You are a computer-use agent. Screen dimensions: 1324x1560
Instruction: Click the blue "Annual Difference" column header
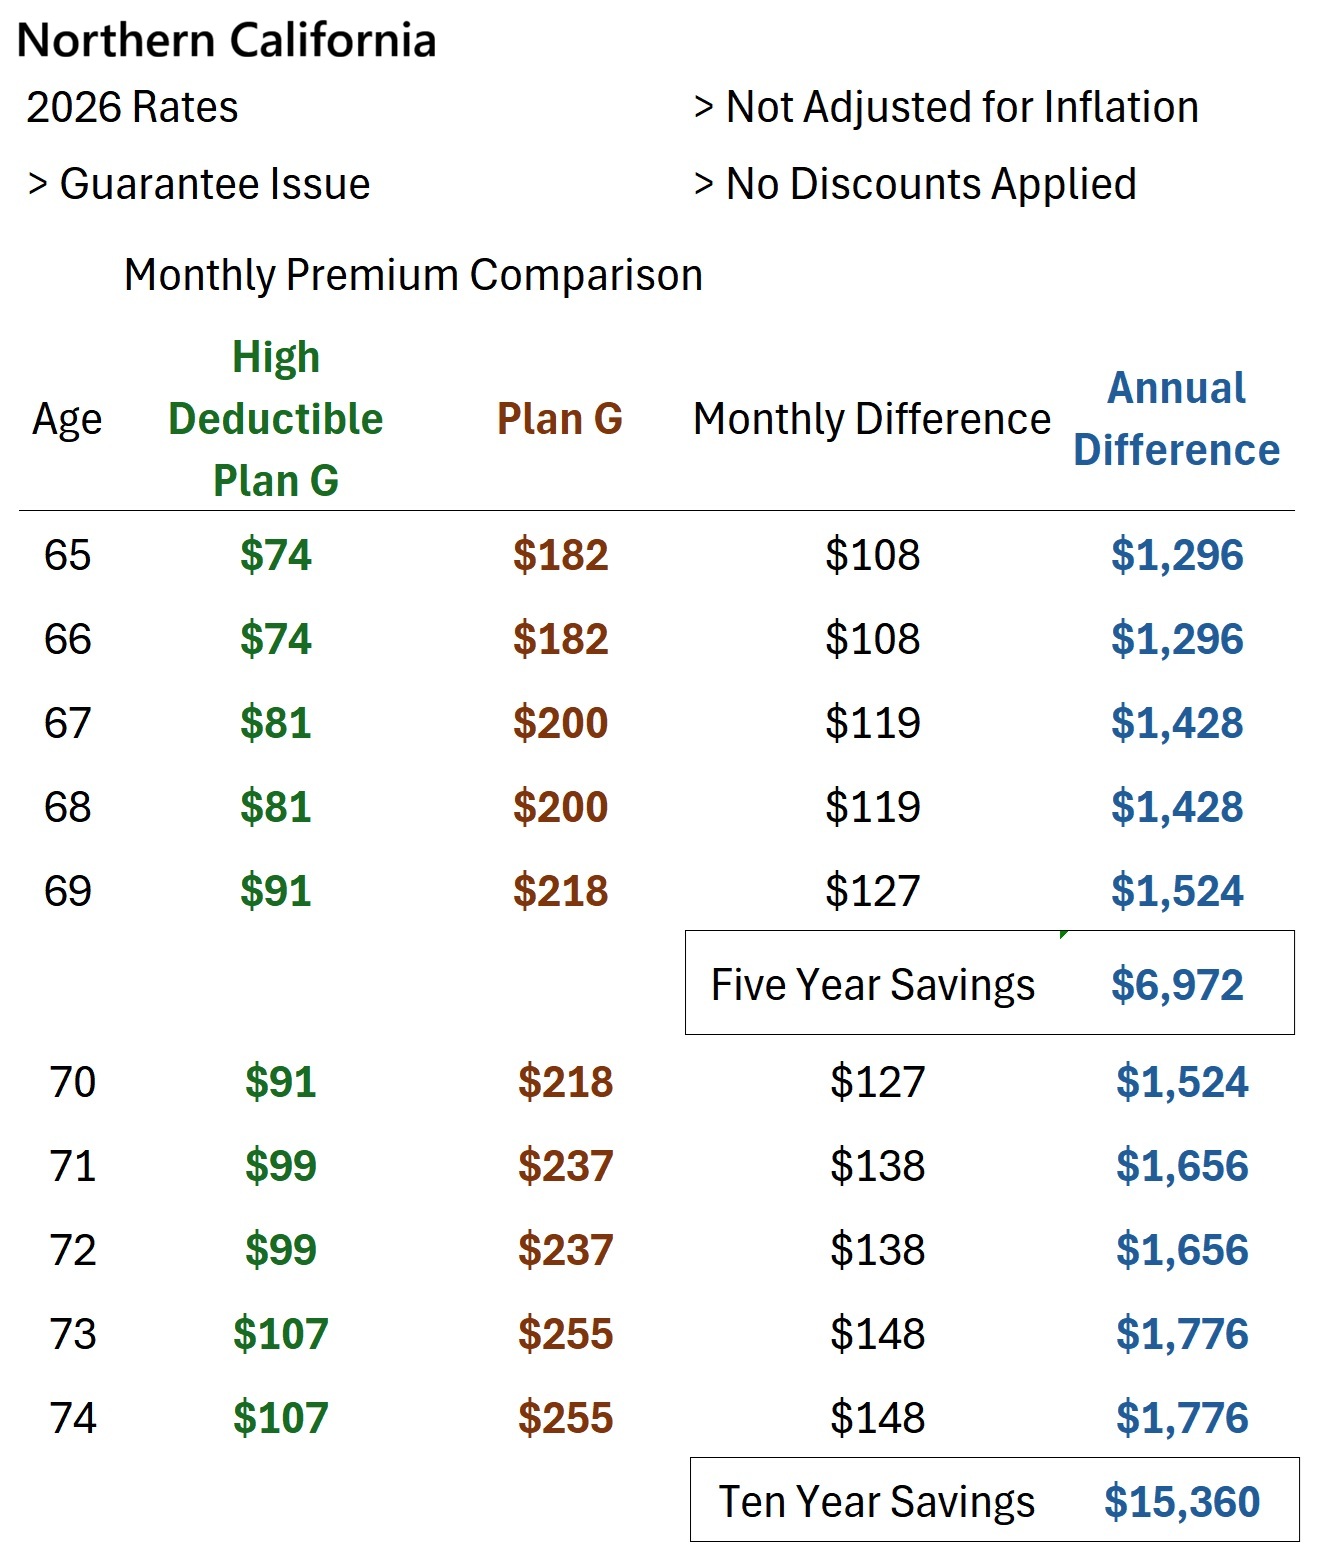coord(1176,419)
